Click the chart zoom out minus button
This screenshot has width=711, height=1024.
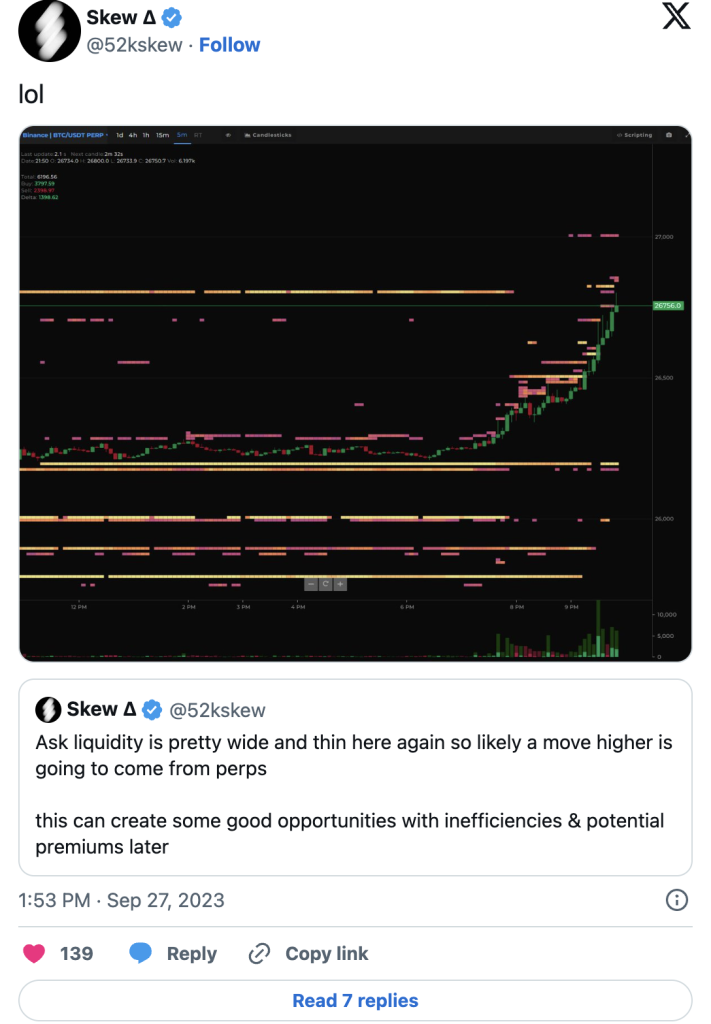click(311, 584)
